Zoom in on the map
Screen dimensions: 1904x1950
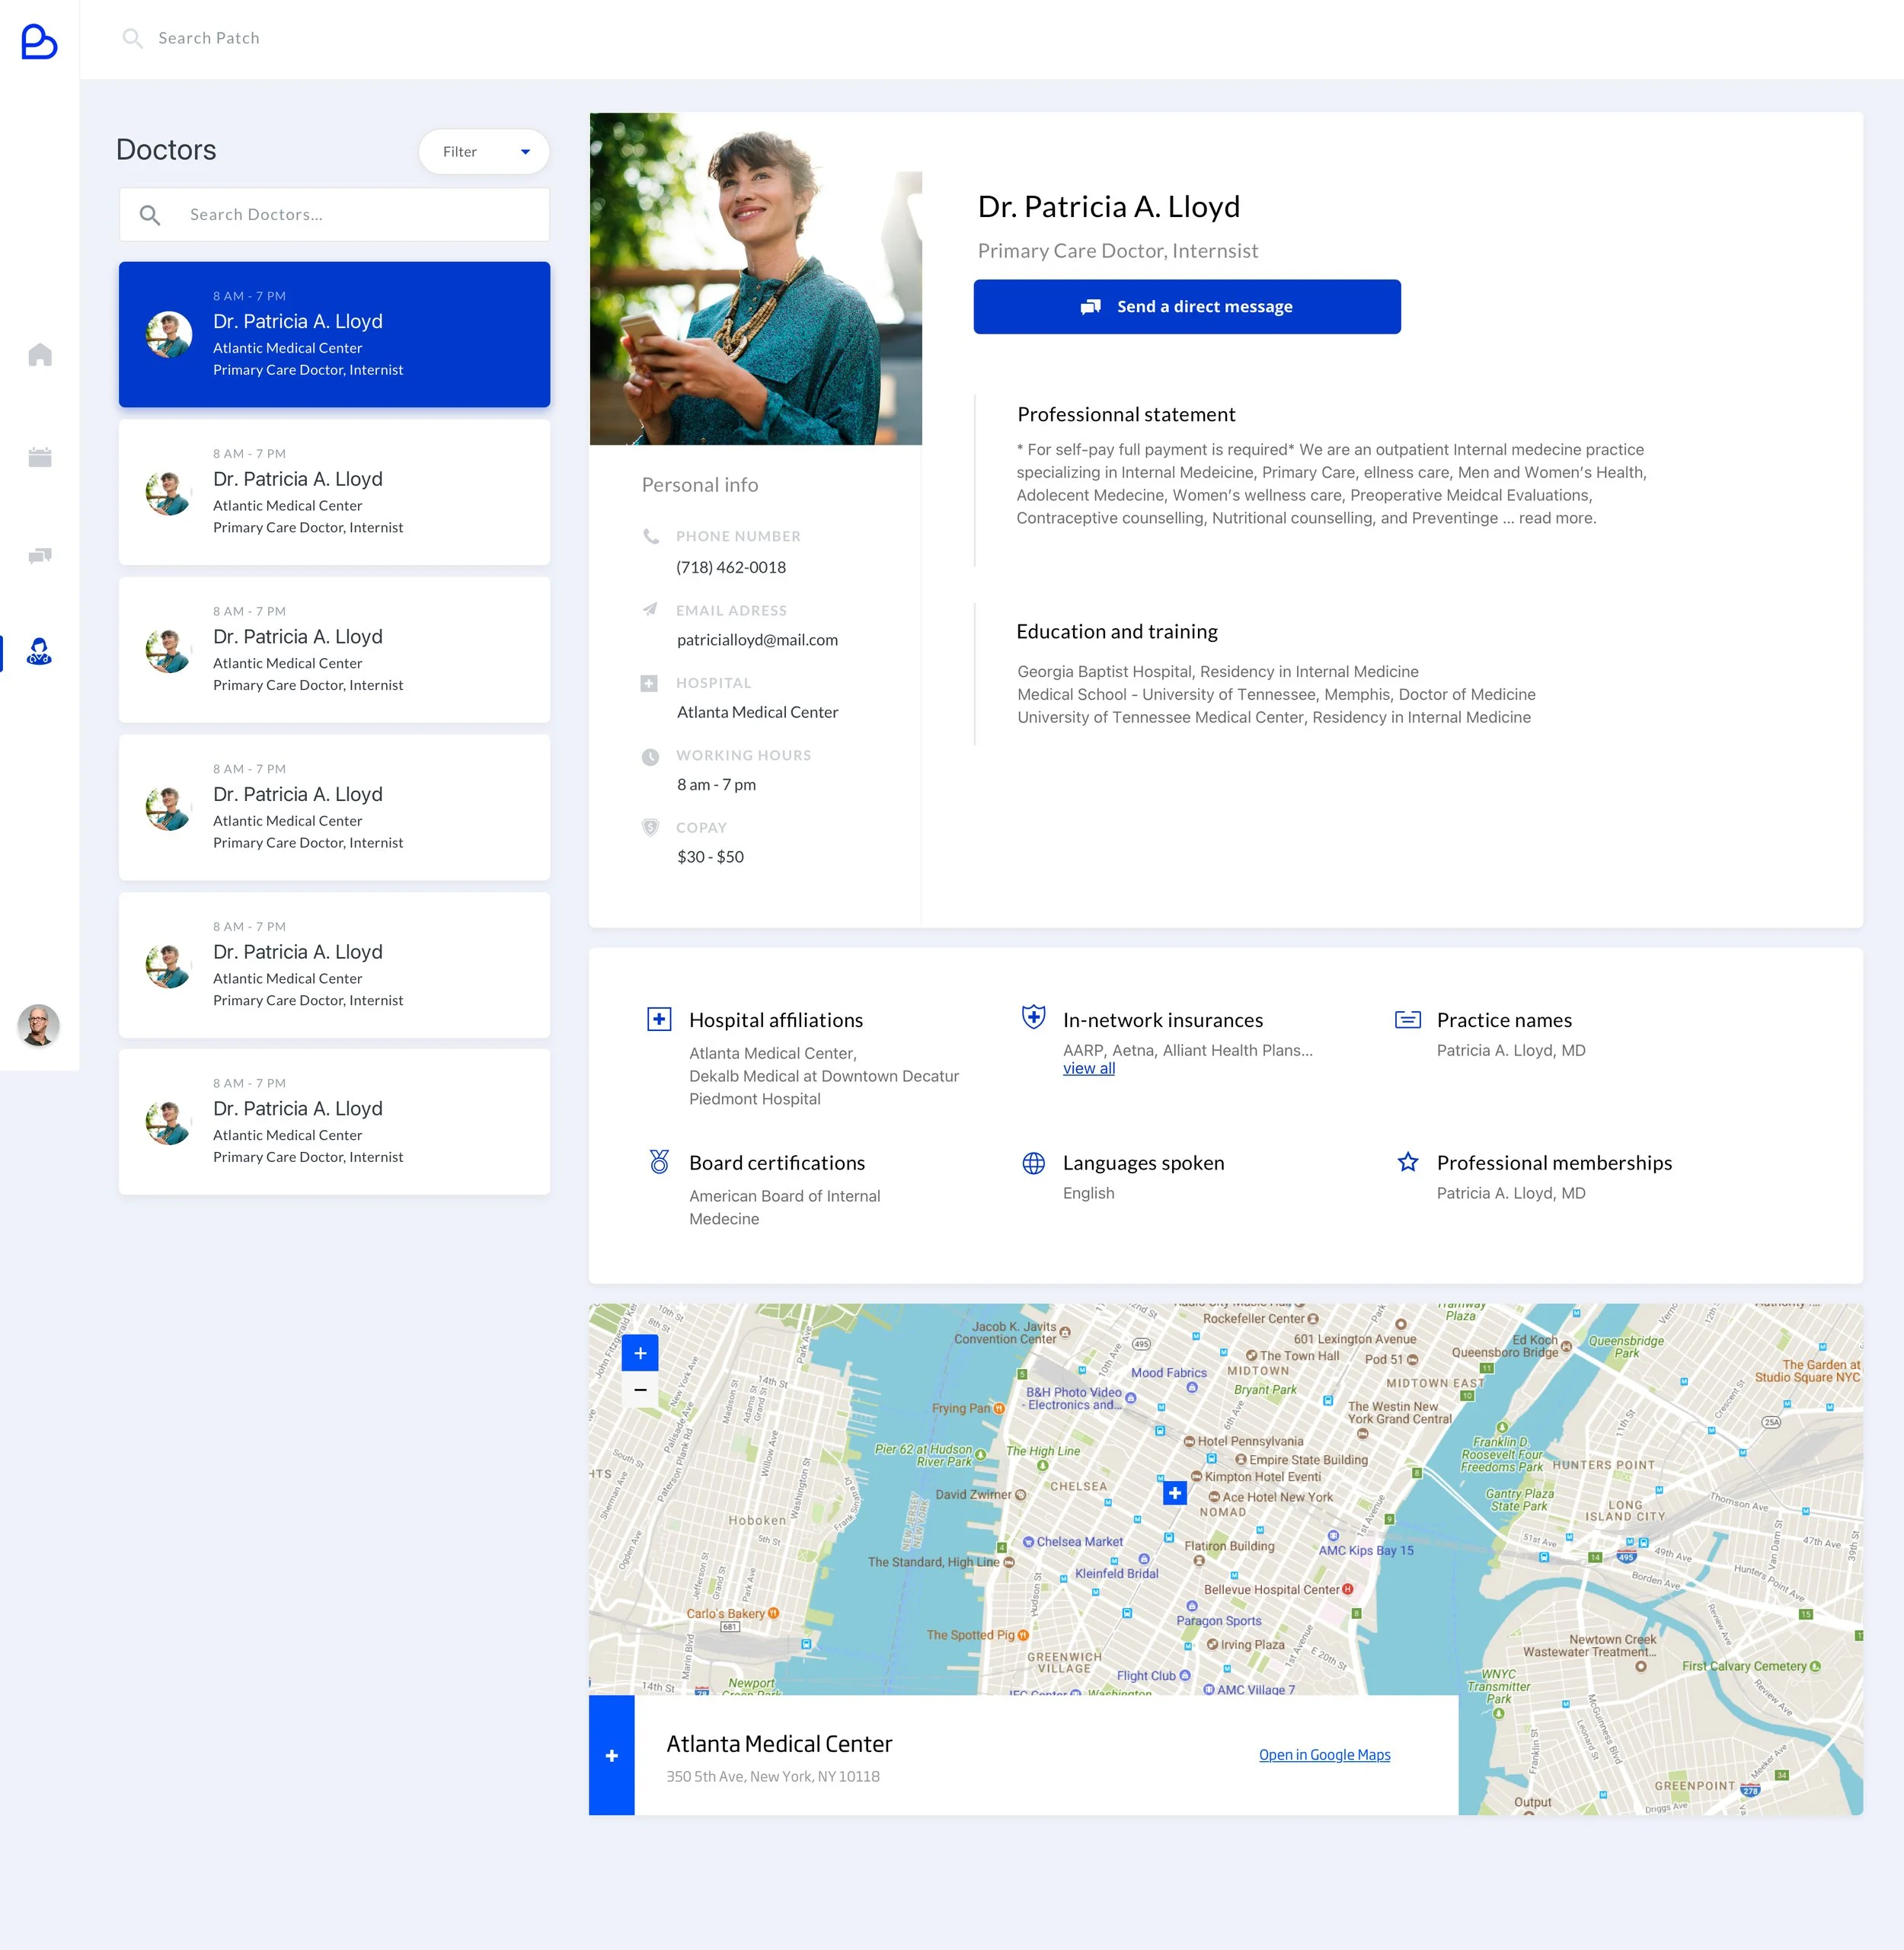(640, 1353)
